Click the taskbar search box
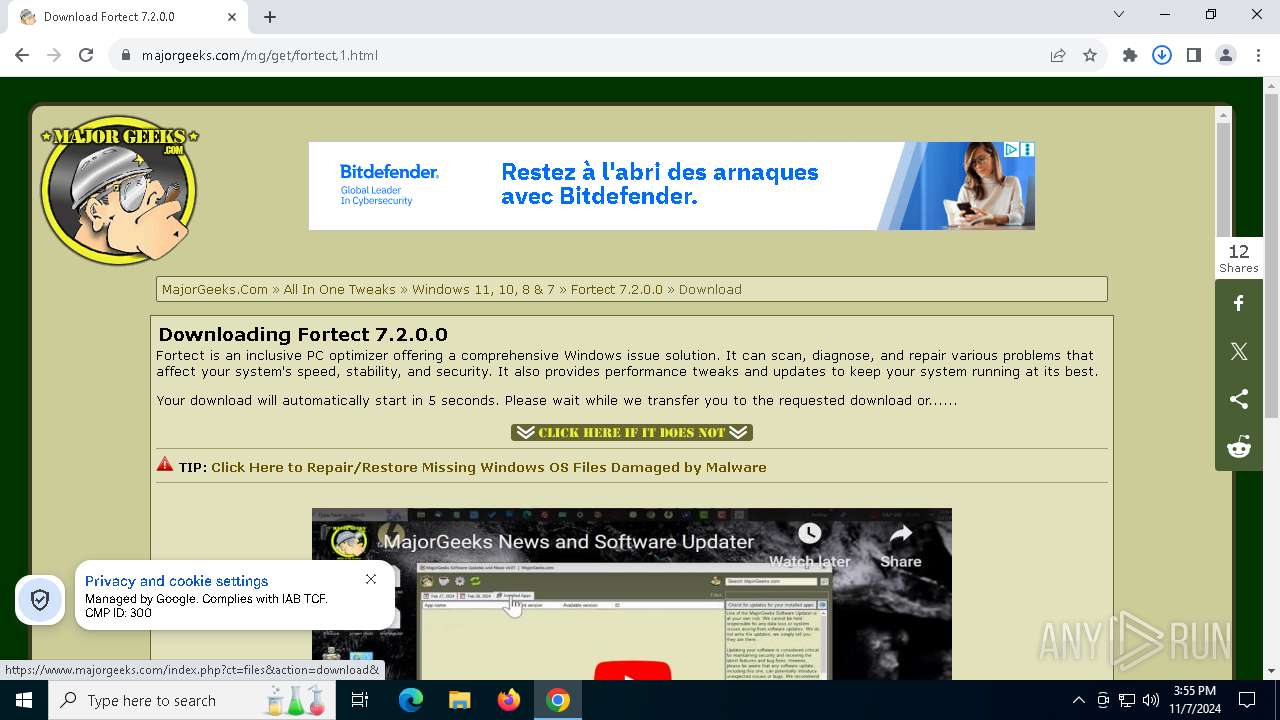1280x720 pixels. pos(192,700)
